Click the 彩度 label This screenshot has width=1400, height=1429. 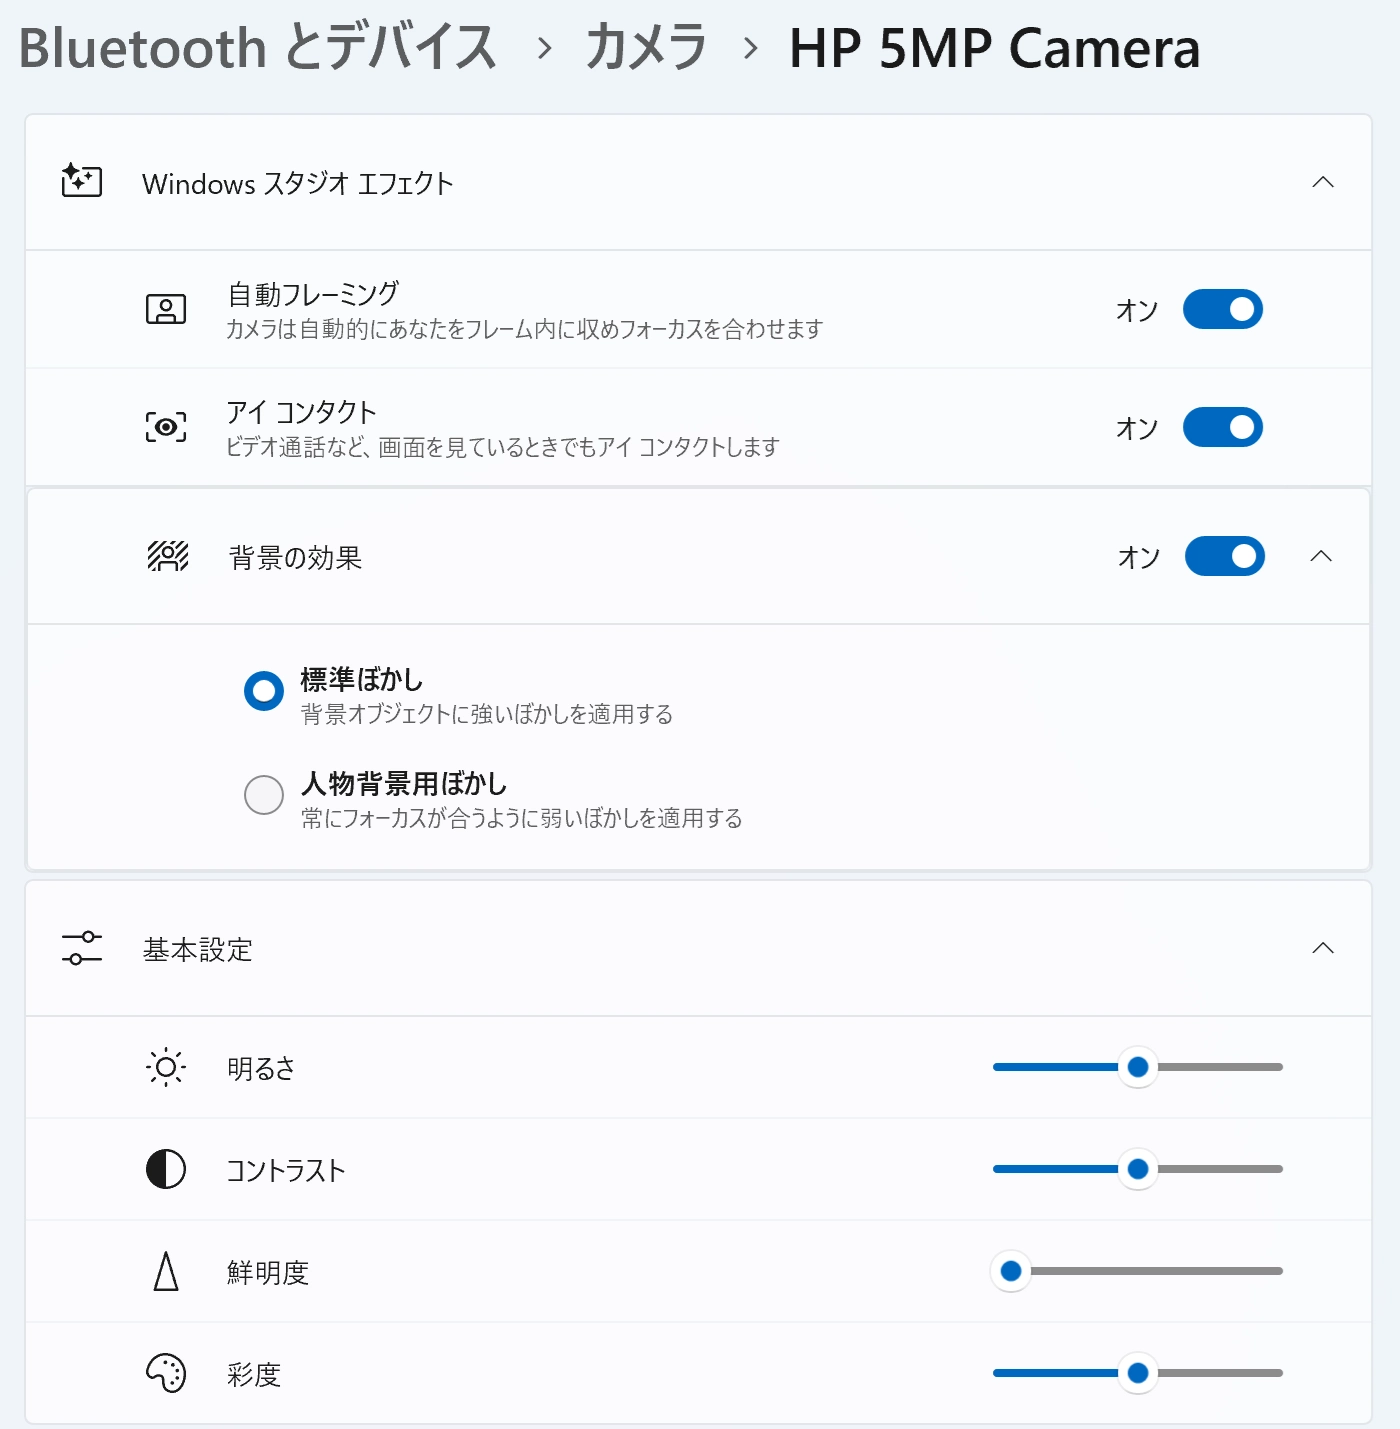tap(254, 1374)
